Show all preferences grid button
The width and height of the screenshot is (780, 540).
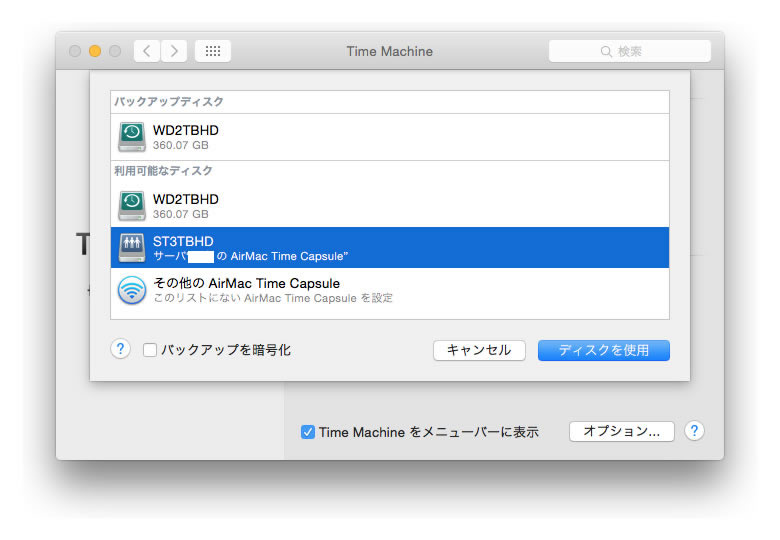(x=213, y=51)
